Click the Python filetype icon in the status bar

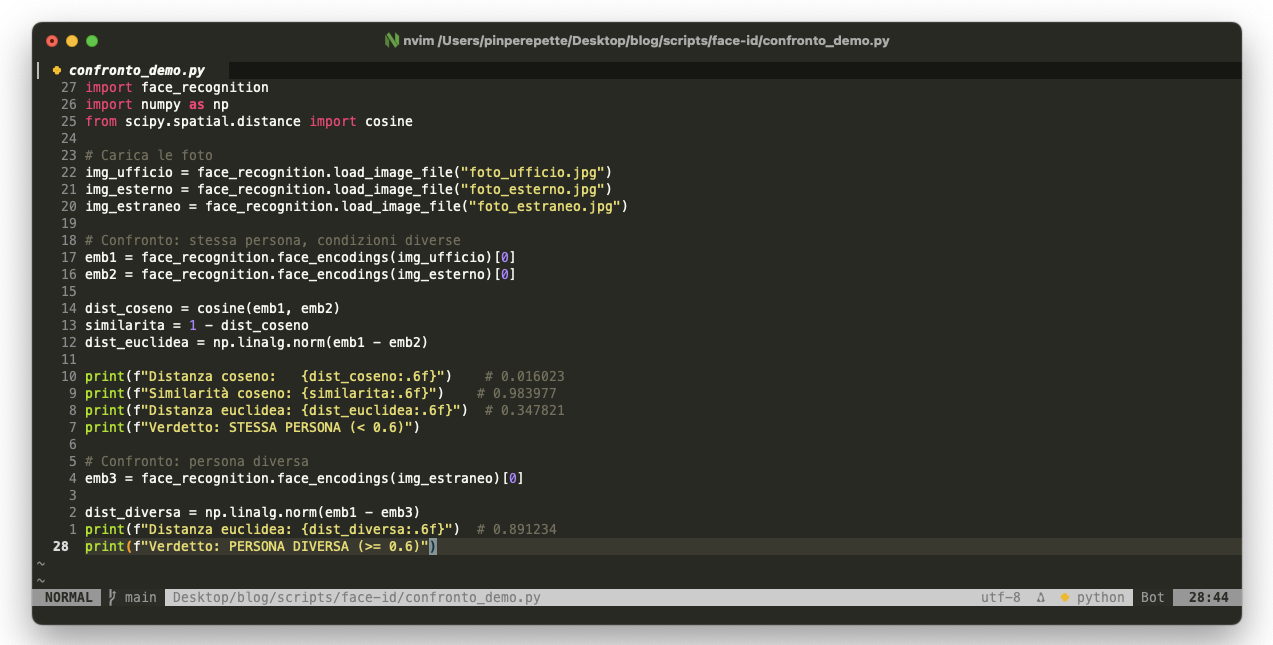[1064, 597]
